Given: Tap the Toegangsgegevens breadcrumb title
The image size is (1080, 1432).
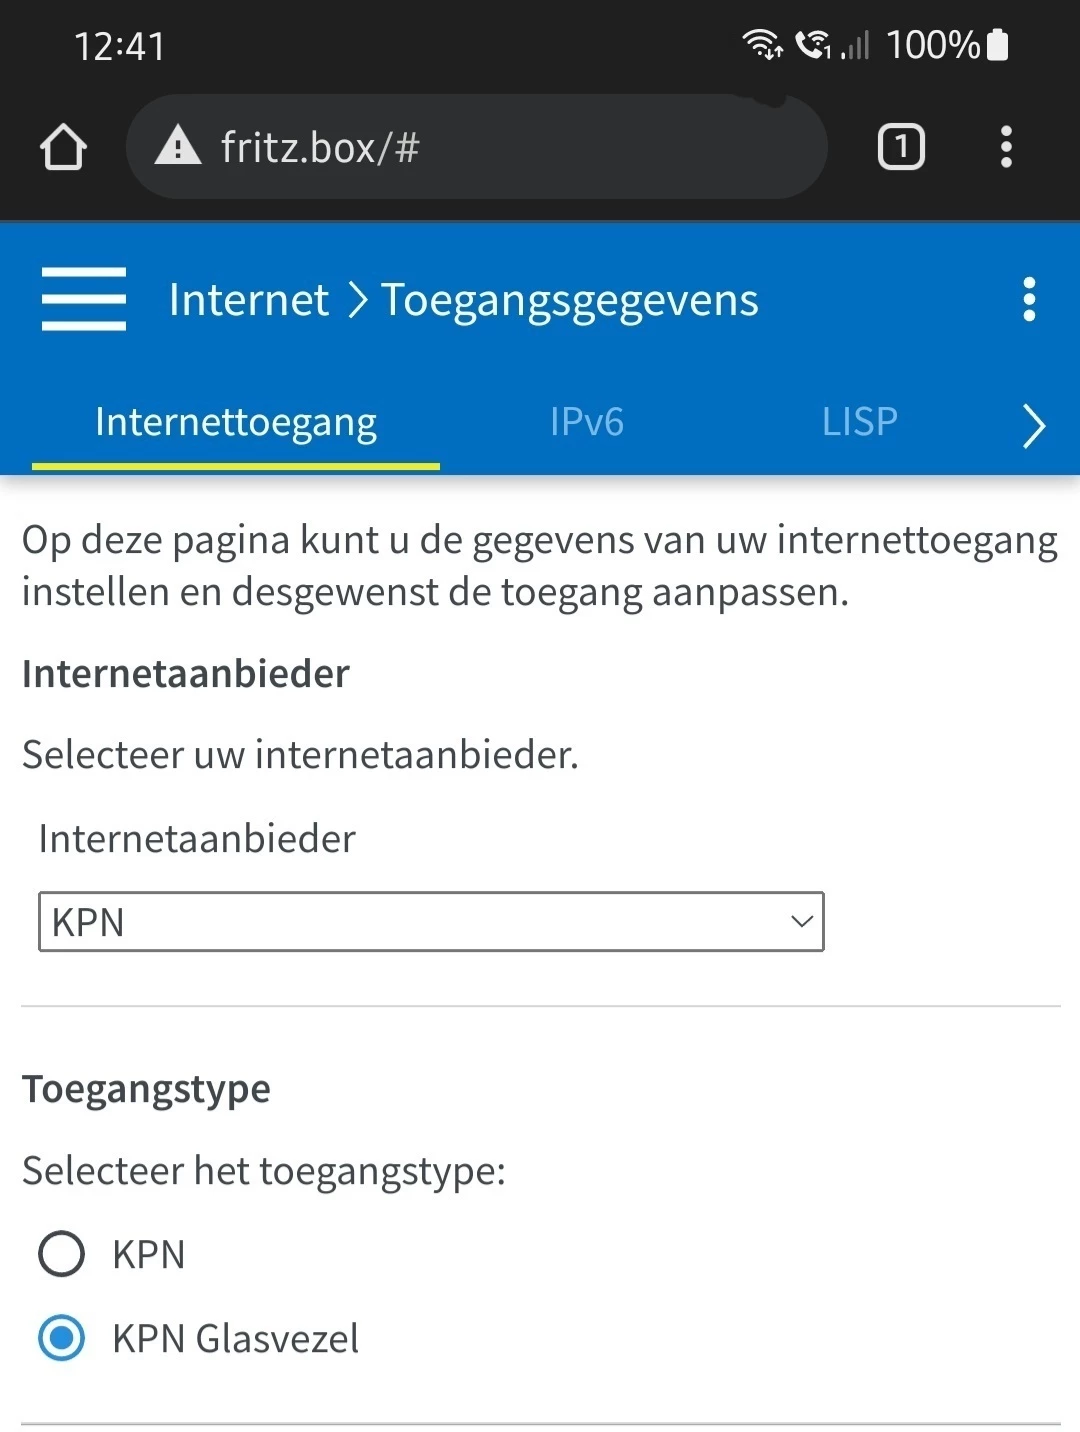Looking at the screenshot, I should 569,299.
